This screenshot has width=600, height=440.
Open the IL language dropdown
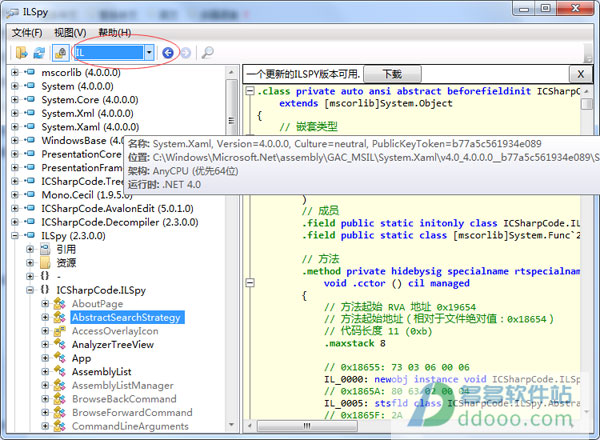click(149, 52)
